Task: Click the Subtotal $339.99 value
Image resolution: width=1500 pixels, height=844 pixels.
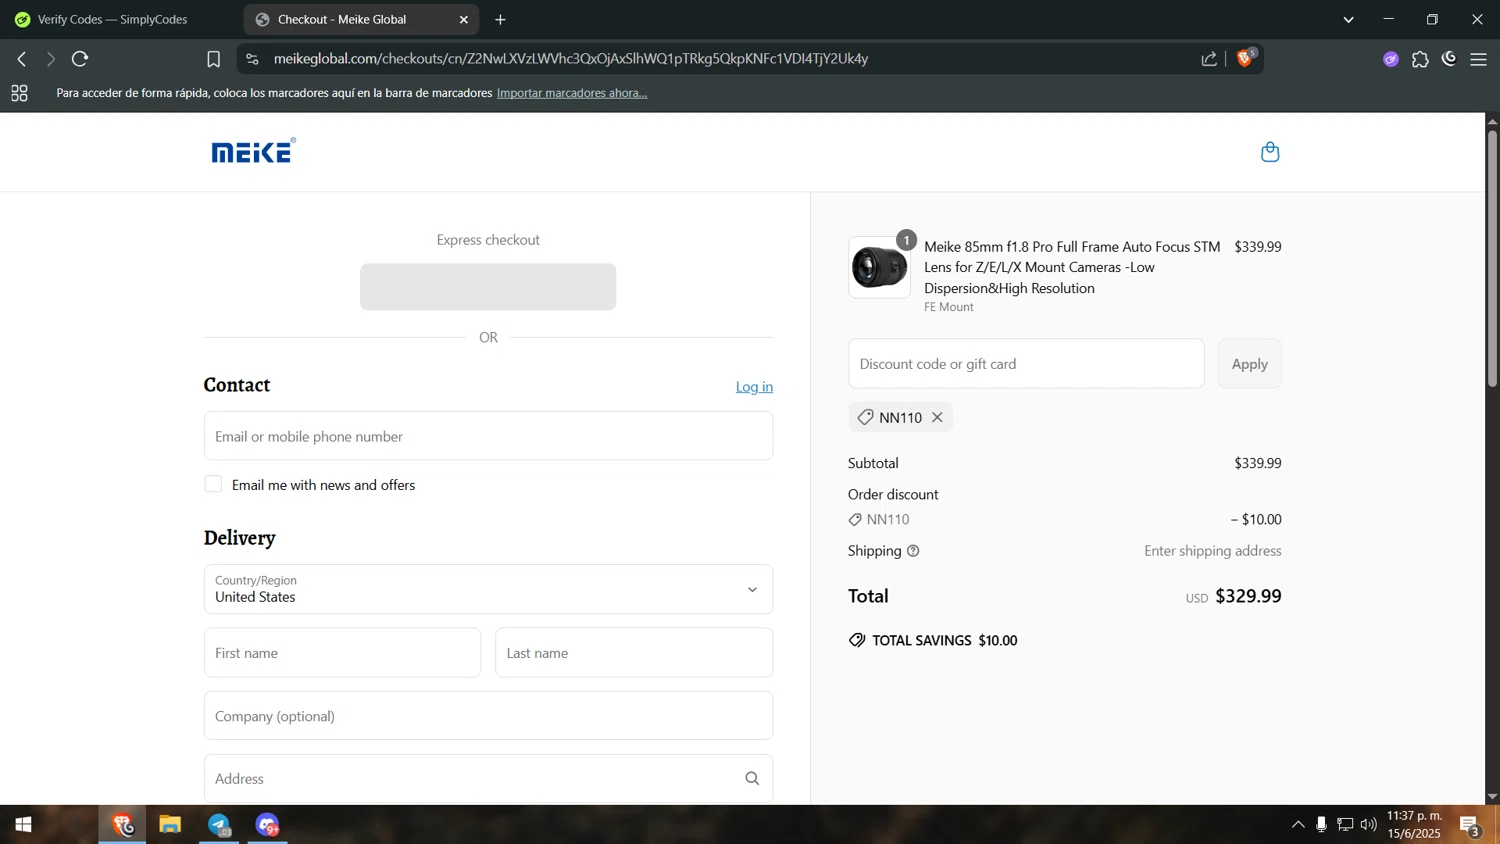Action: pyautogui.click(x=1258, y=463)
